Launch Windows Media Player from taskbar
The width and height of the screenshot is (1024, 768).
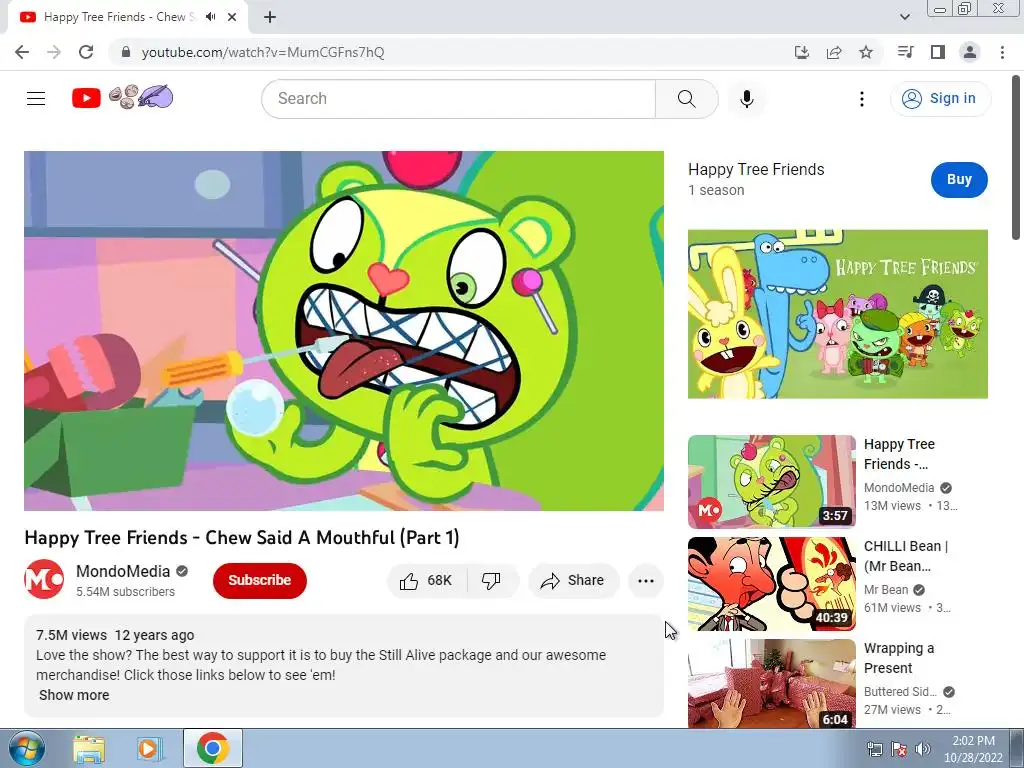149,748
